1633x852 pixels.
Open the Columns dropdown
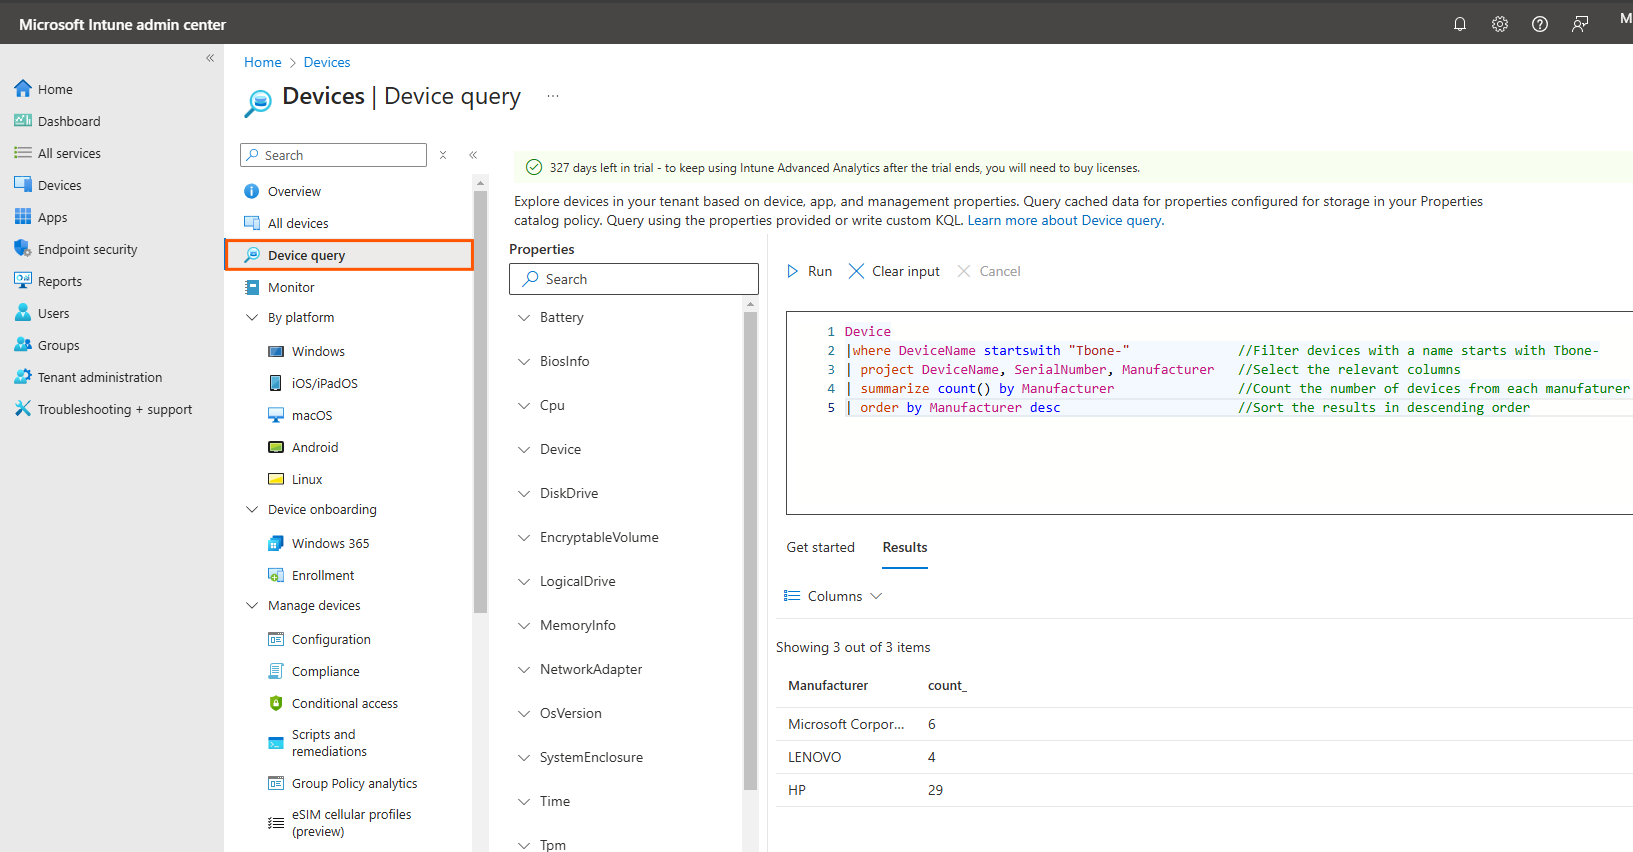pos(833,596)
